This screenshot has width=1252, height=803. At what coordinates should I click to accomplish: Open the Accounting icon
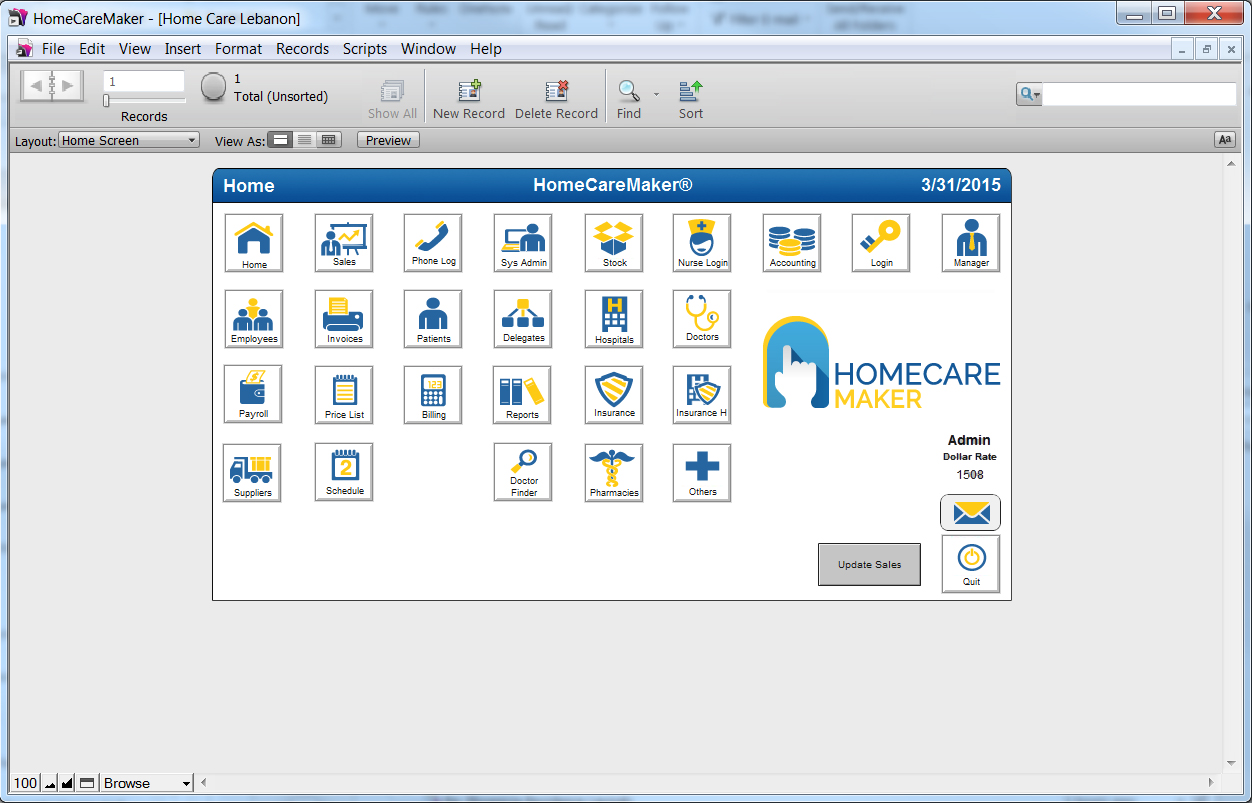point(792,243)
